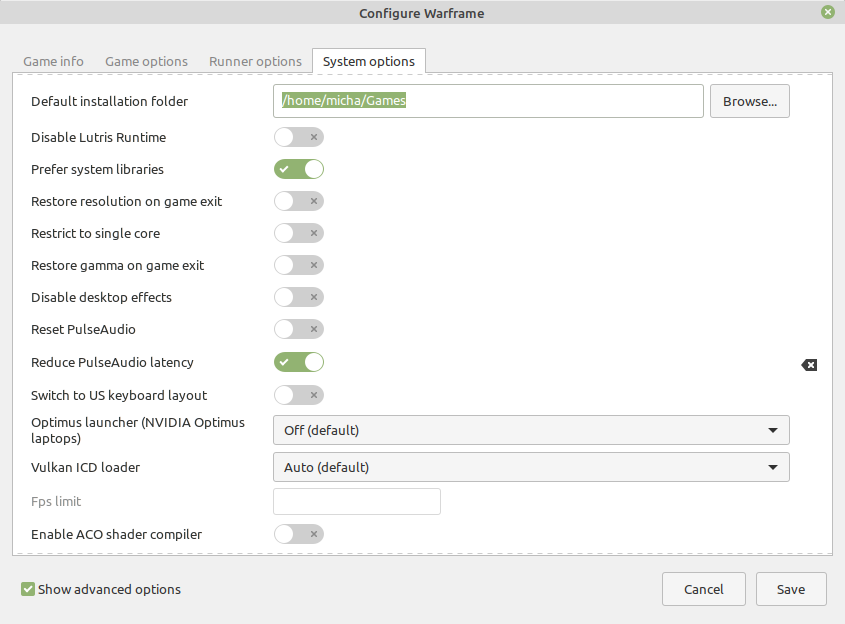The image size is (845, 624).
Task: Cancel the configuration dialog
Action: pos(704,589)
